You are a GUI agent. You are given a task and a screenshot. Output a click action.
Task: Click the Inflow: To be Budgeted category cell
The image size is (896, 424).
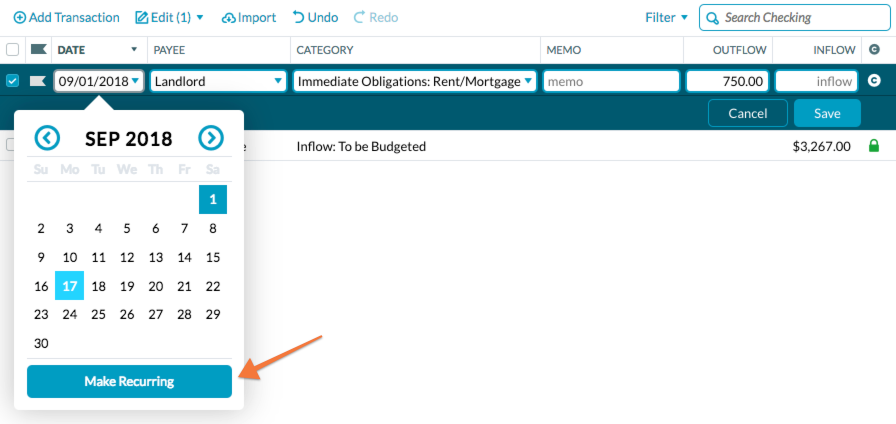[361, 146]
